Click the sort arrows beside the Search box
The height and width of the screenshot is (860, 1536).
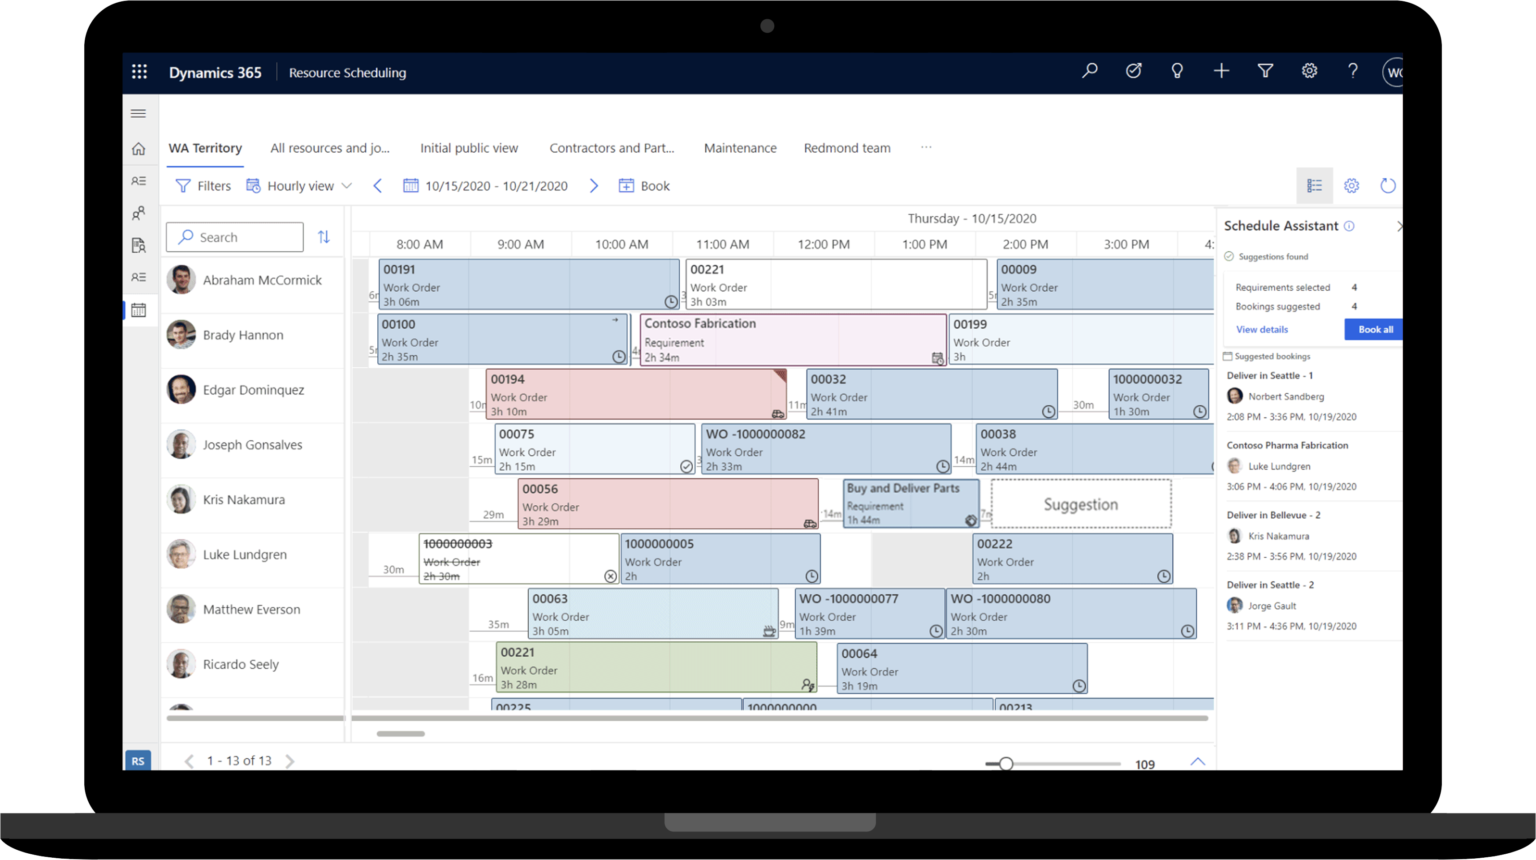coord(323,237)
